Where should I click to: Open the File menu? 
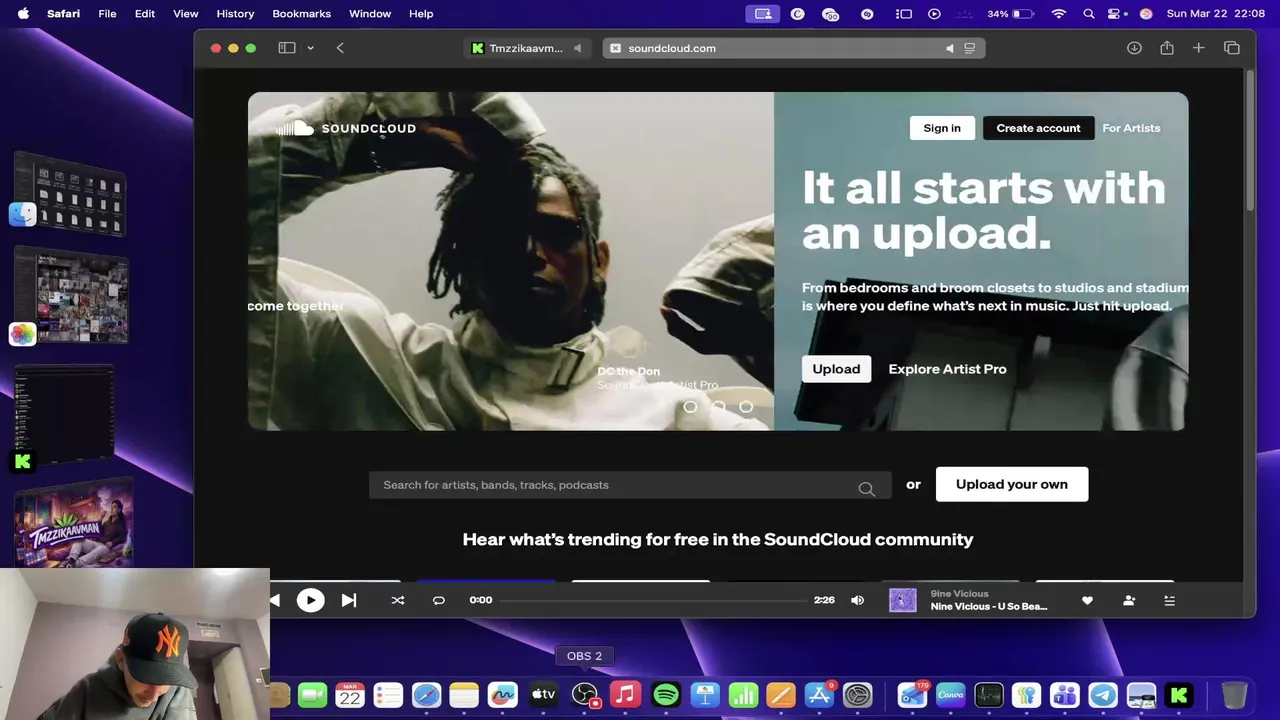(x=107, y=14)
